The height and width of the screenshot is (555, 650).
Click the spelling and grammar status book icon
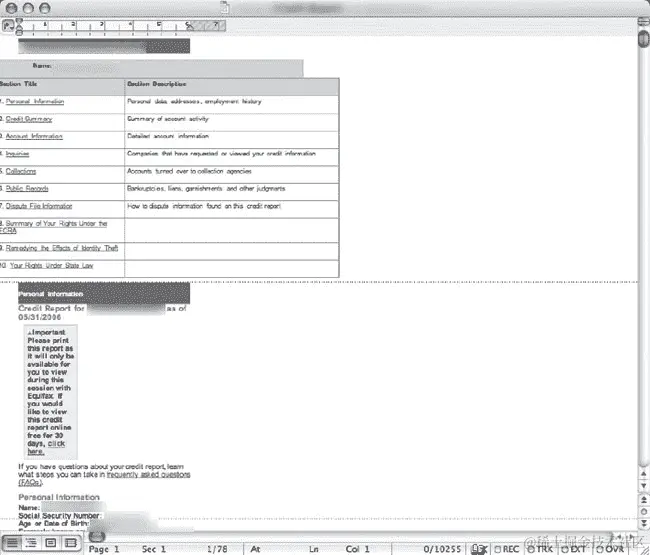click(479, 549)
